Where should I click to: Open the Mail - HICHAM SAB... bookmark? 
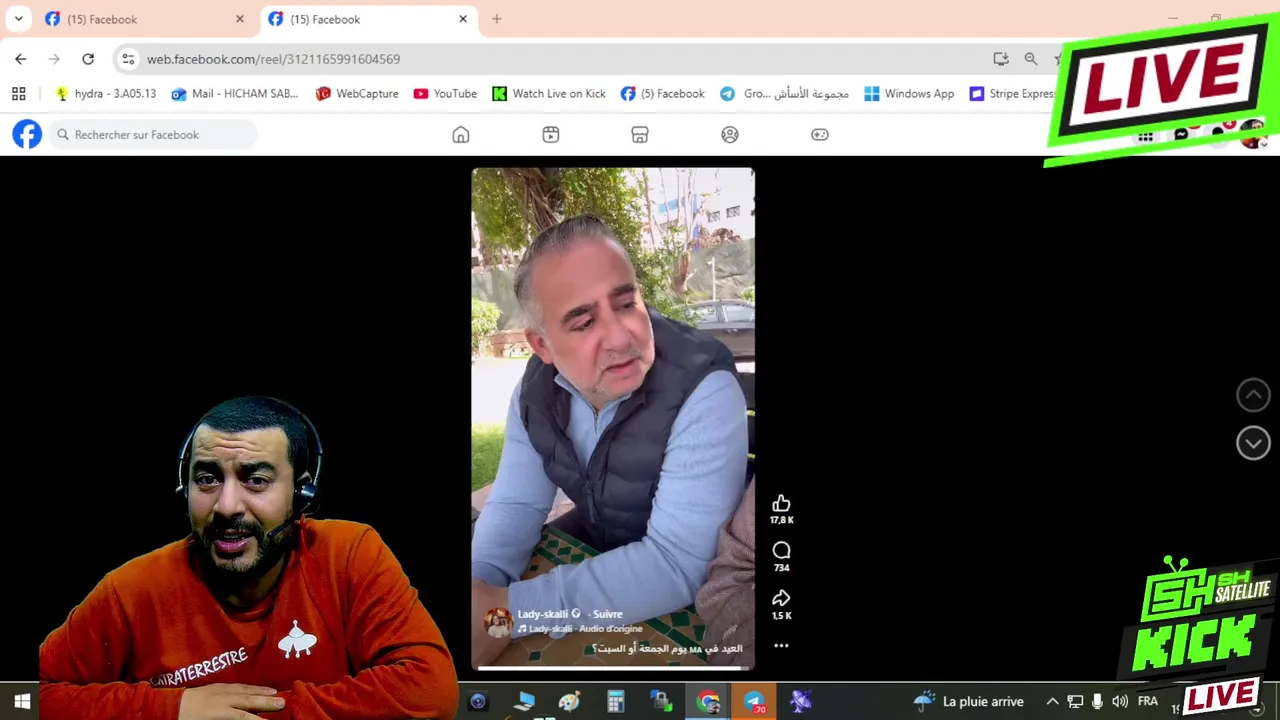(235, 94)
